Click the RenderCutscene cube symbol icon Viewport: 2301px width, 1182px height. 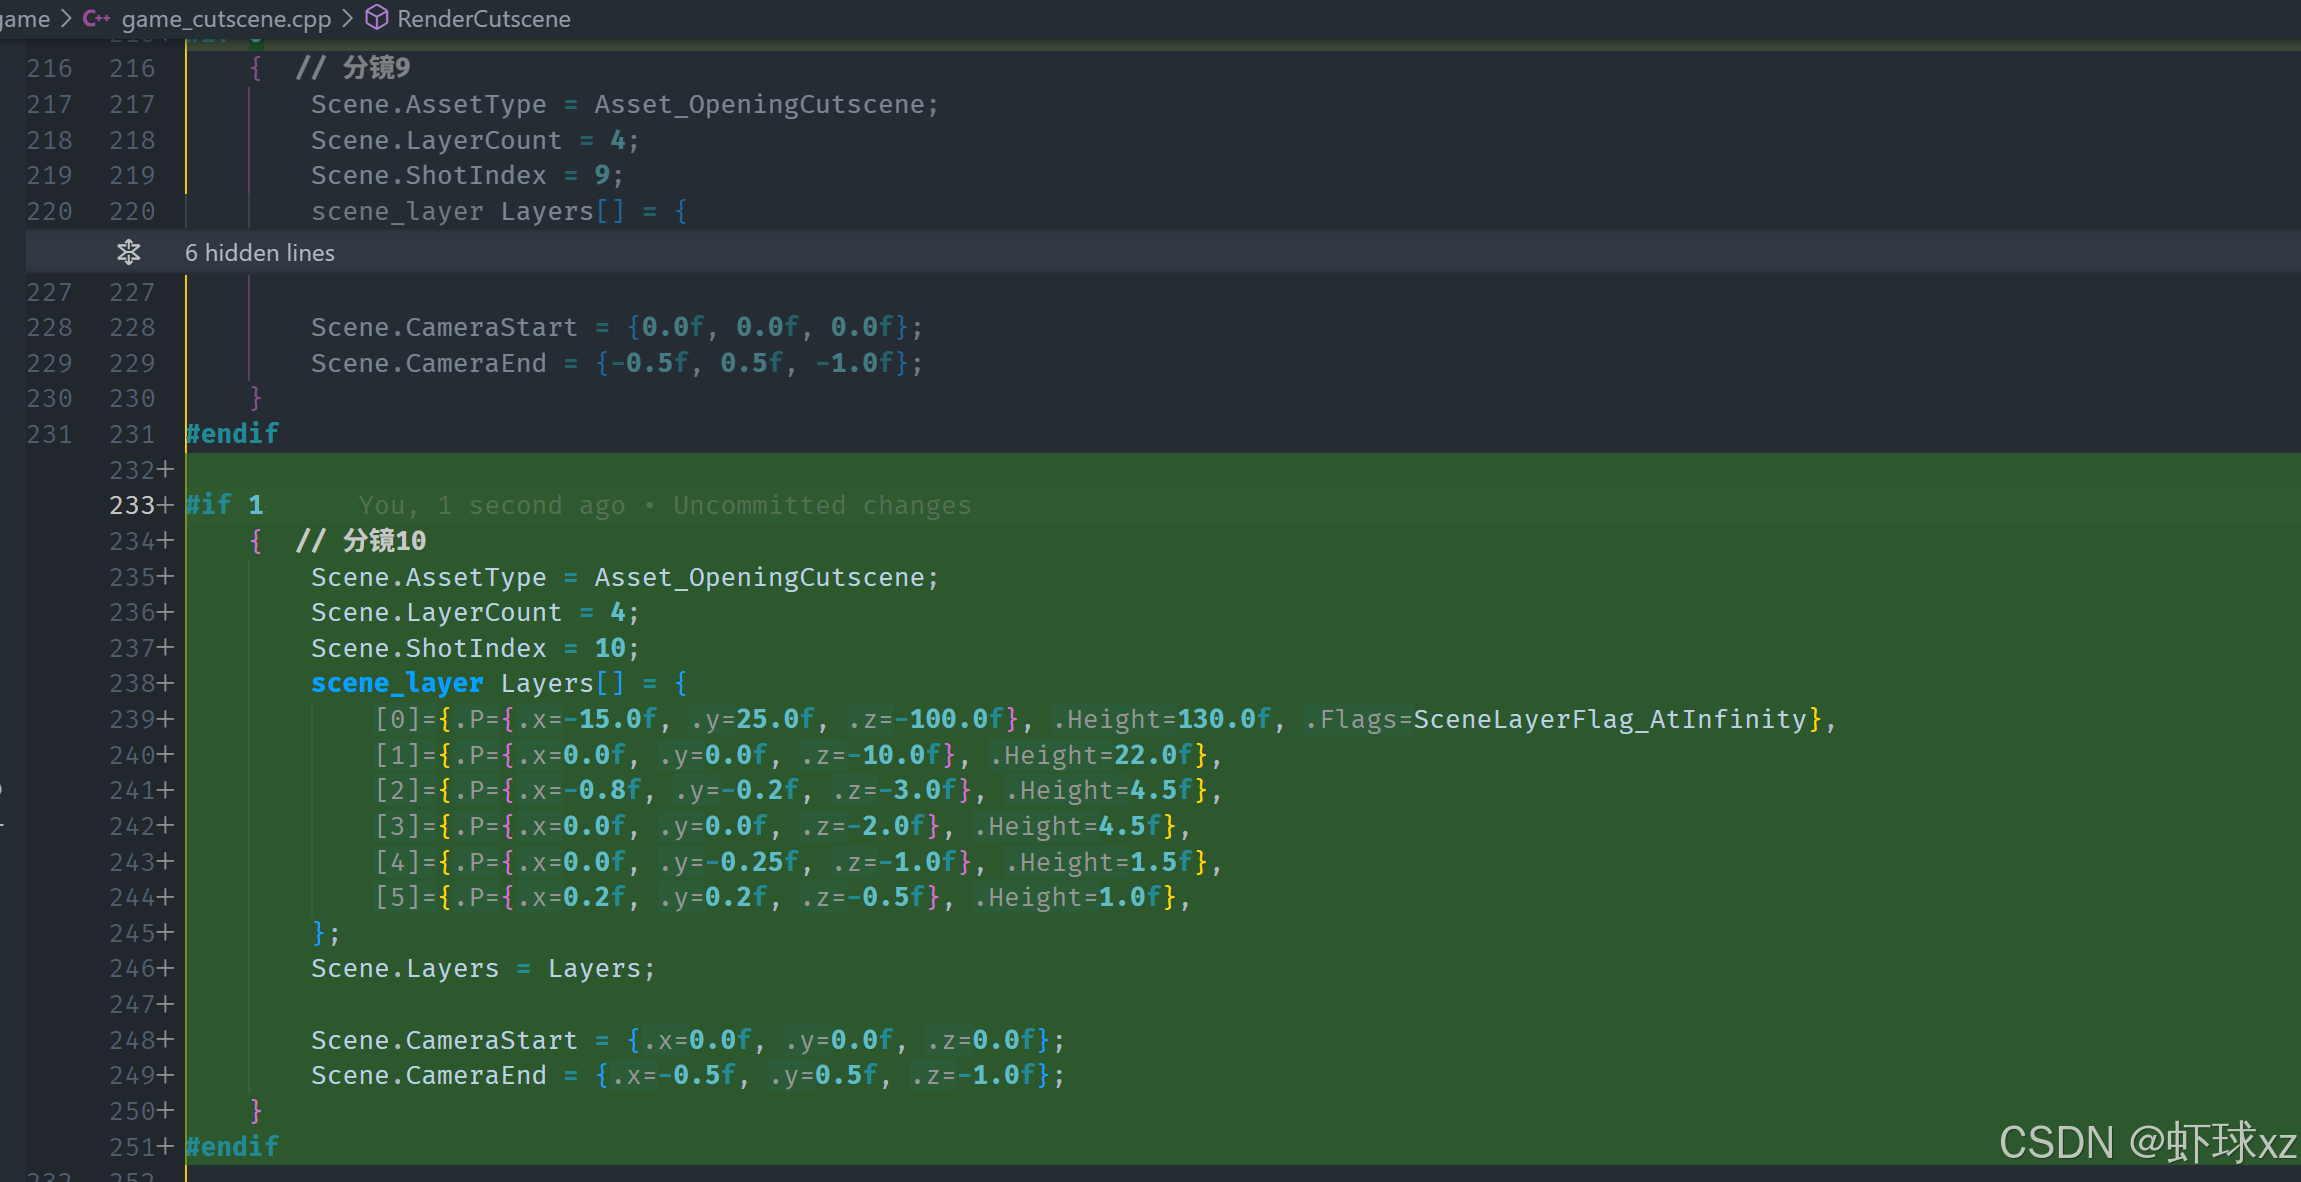coord(376,17)
